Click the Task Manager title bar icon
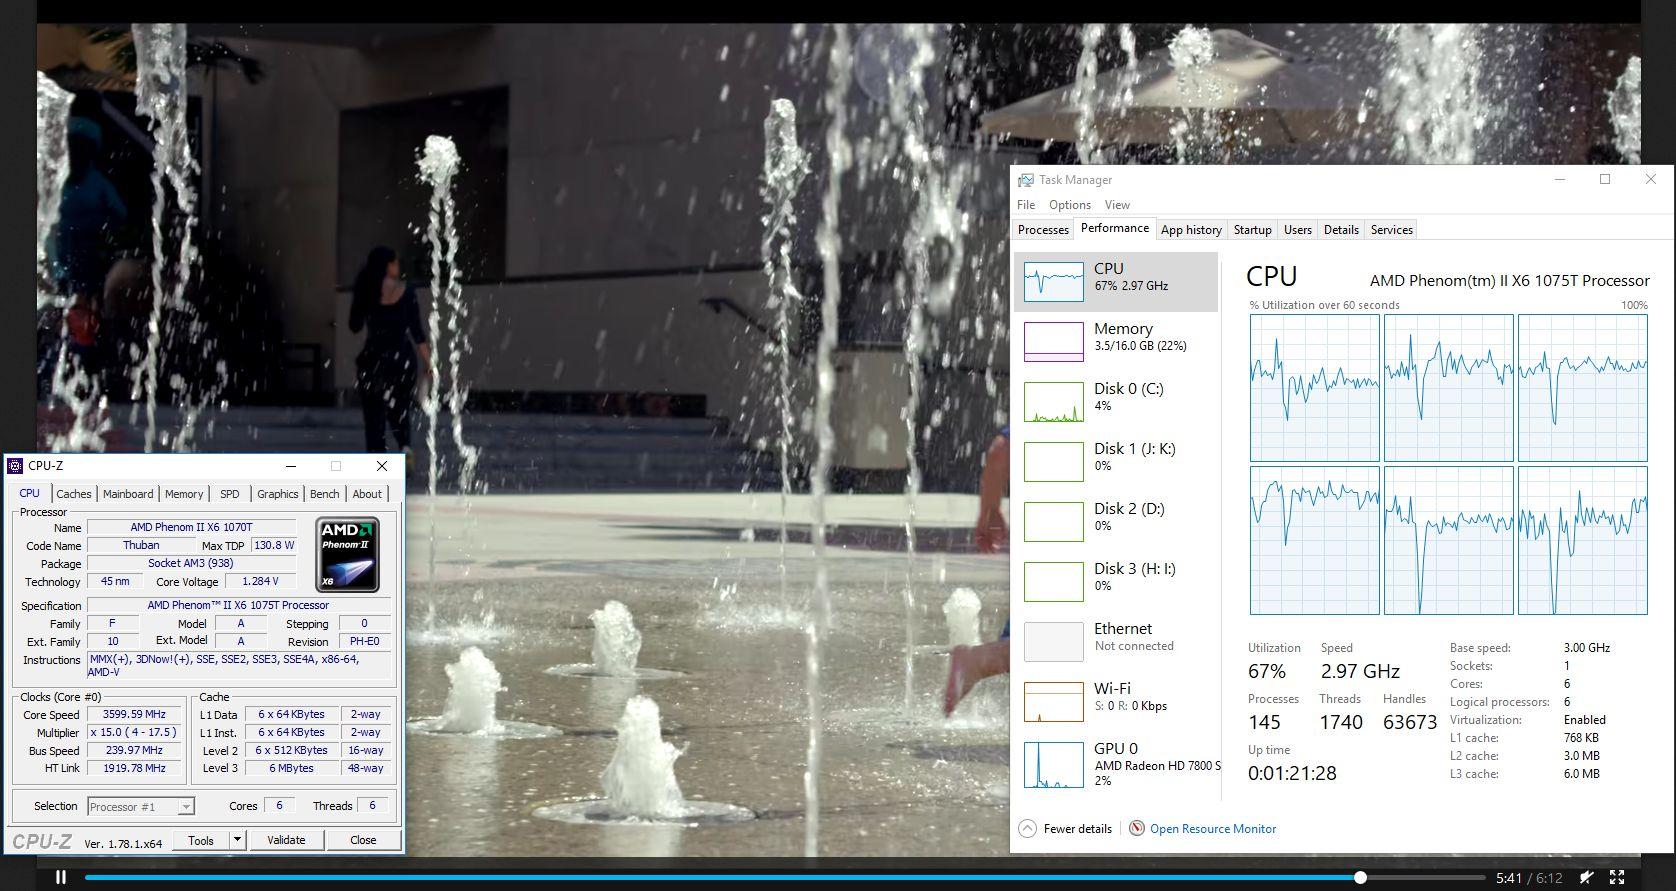1676x891 pixels. click(x=1025, y=180)
